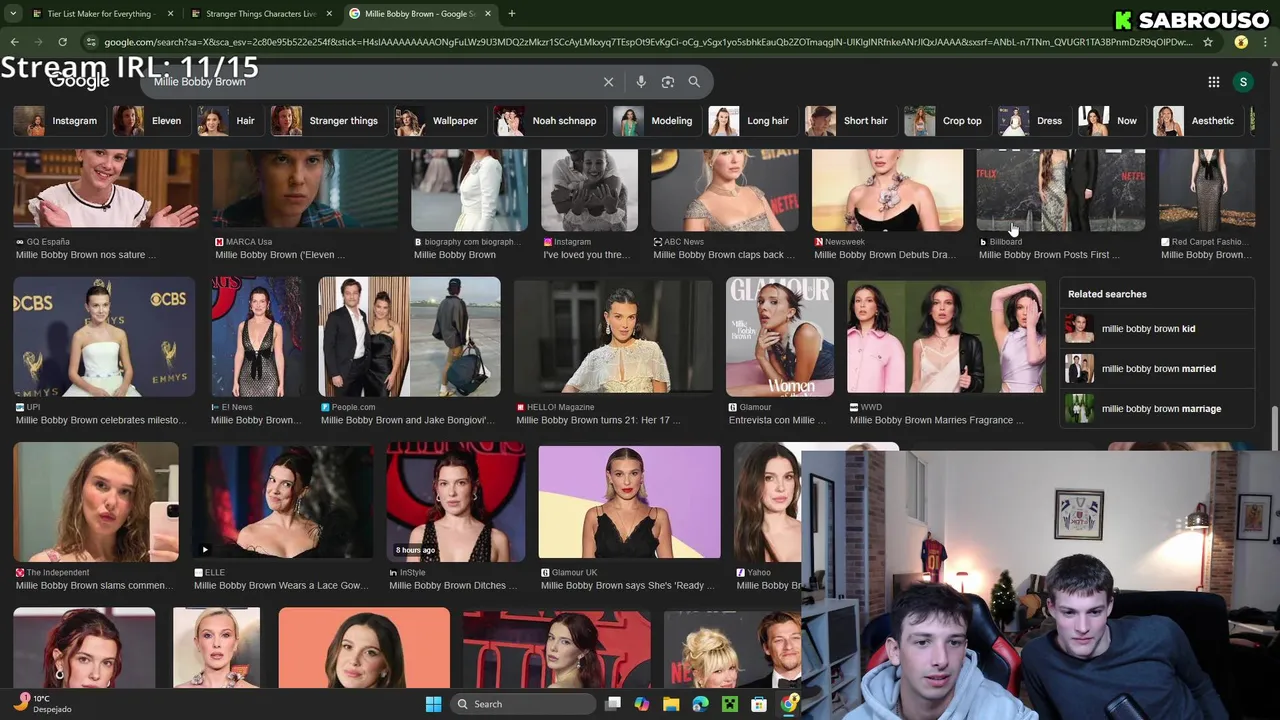1280x720 pixels.
Task: Select the Millie Bobby Brown Google tab
Action: tap(420, 14)
